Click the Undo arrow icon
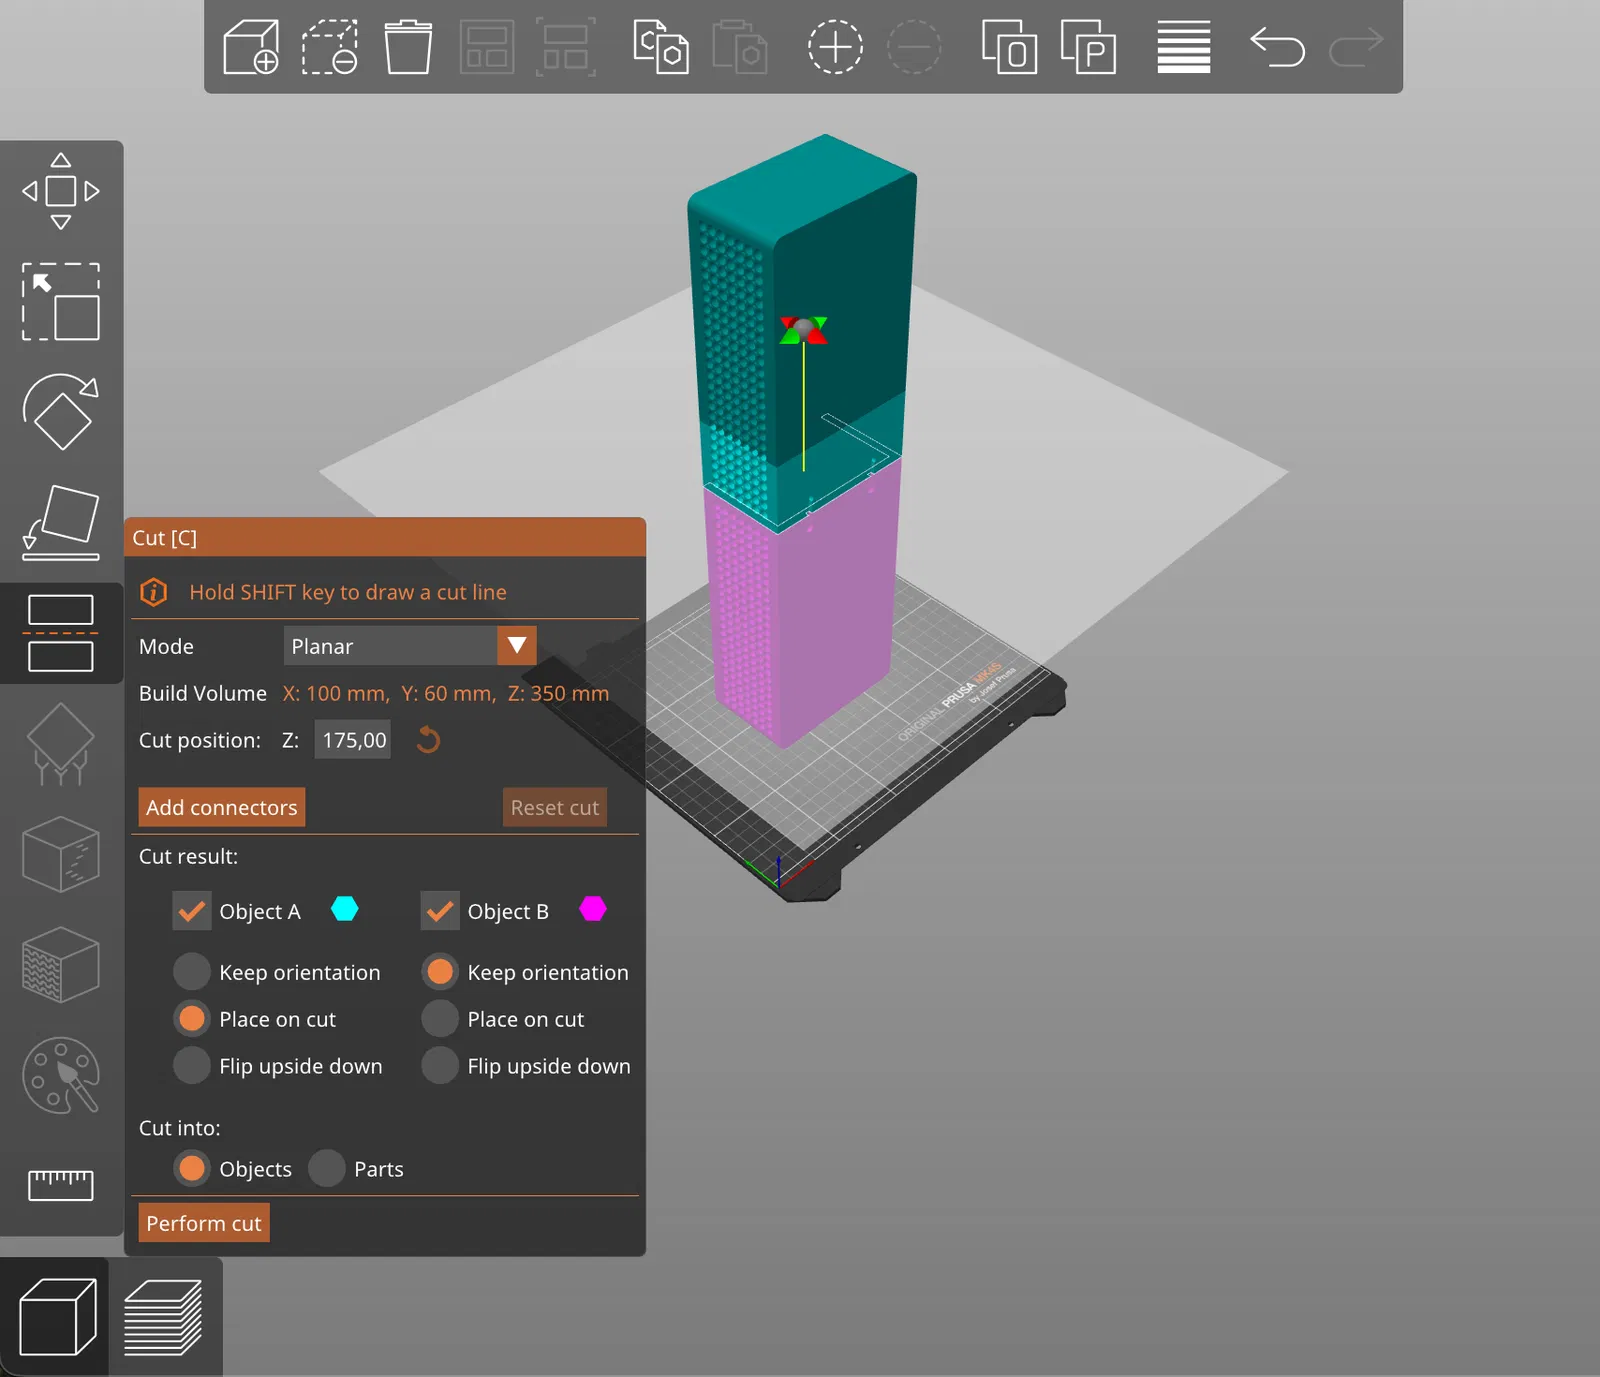 click(x=1278, y=47)
